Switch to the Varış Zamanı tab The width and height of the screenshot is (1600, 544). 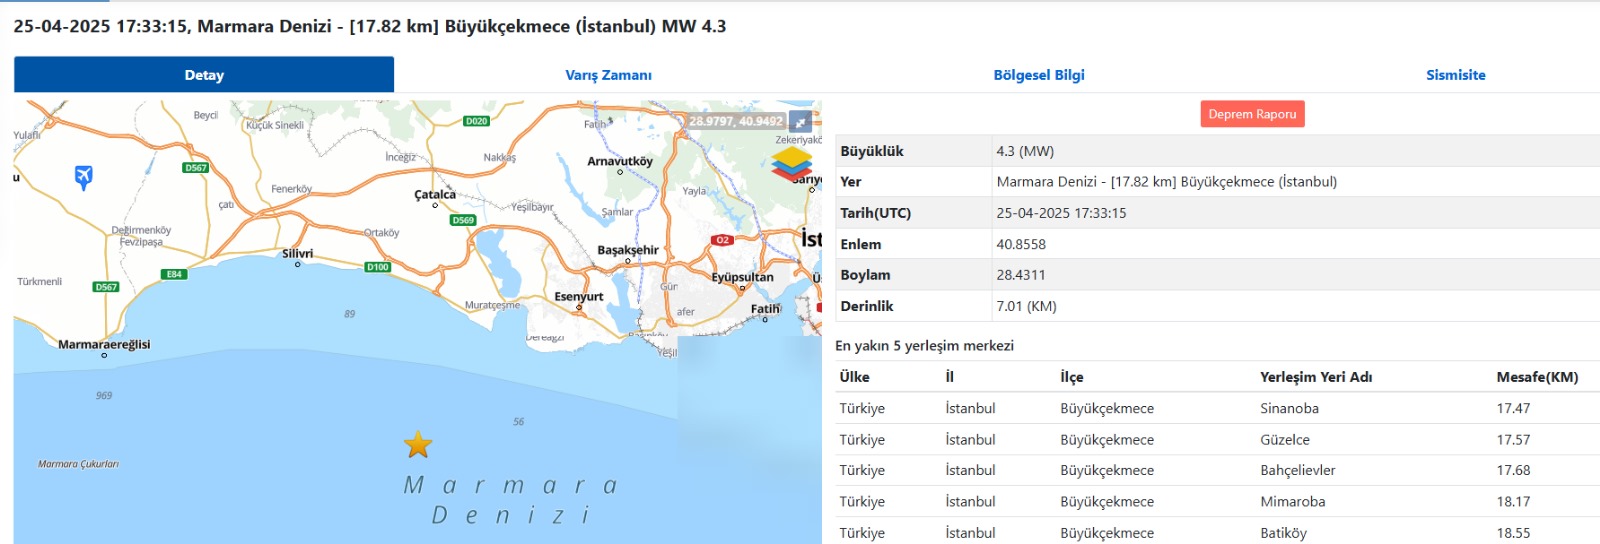point(608,75)
